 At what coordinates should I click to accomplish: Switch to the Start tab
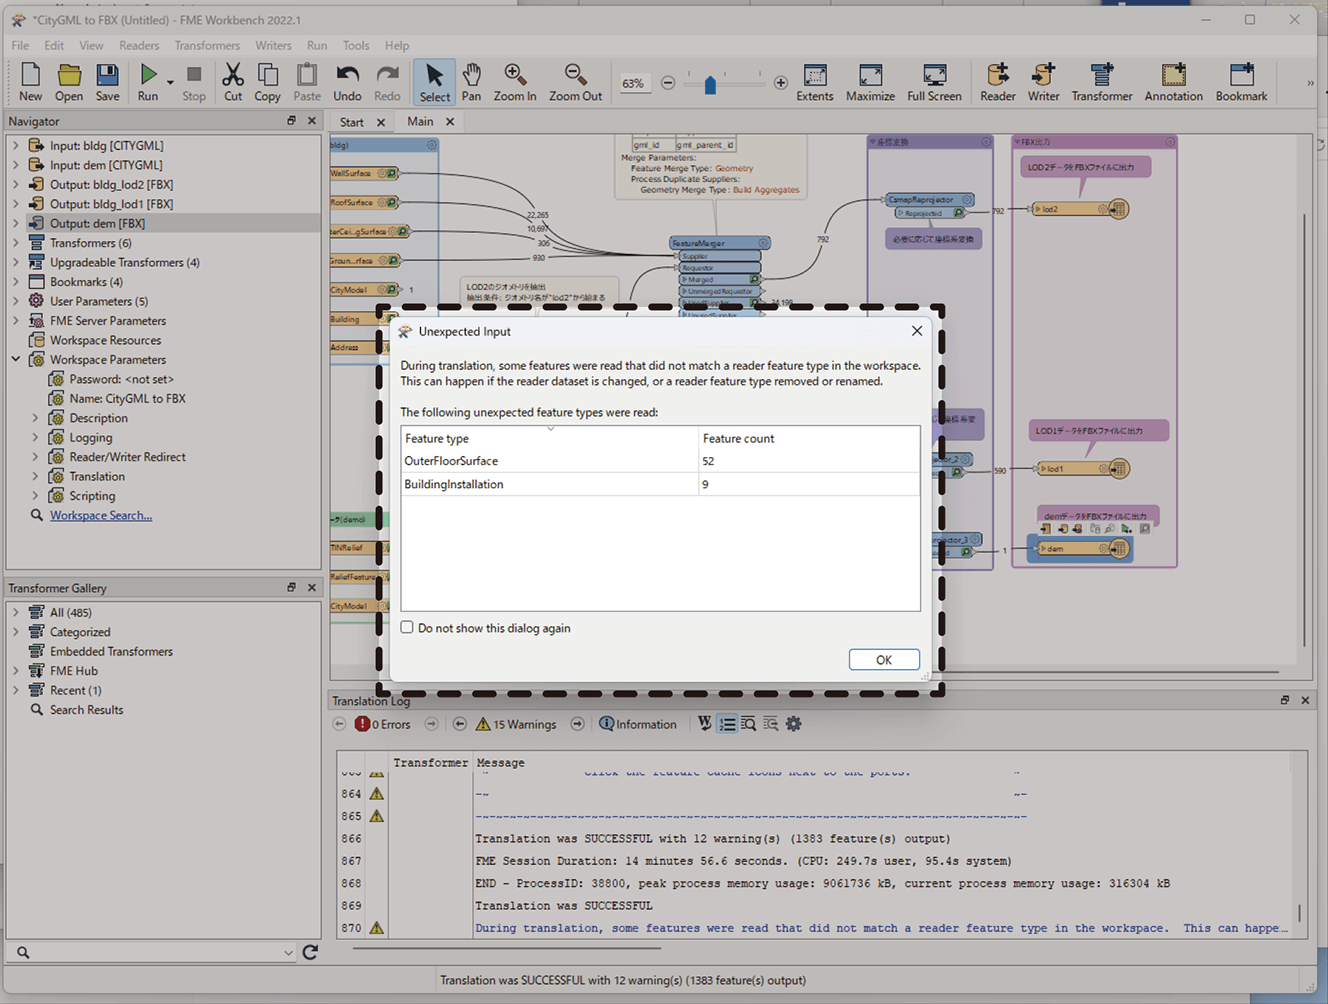tap(352, 122)
